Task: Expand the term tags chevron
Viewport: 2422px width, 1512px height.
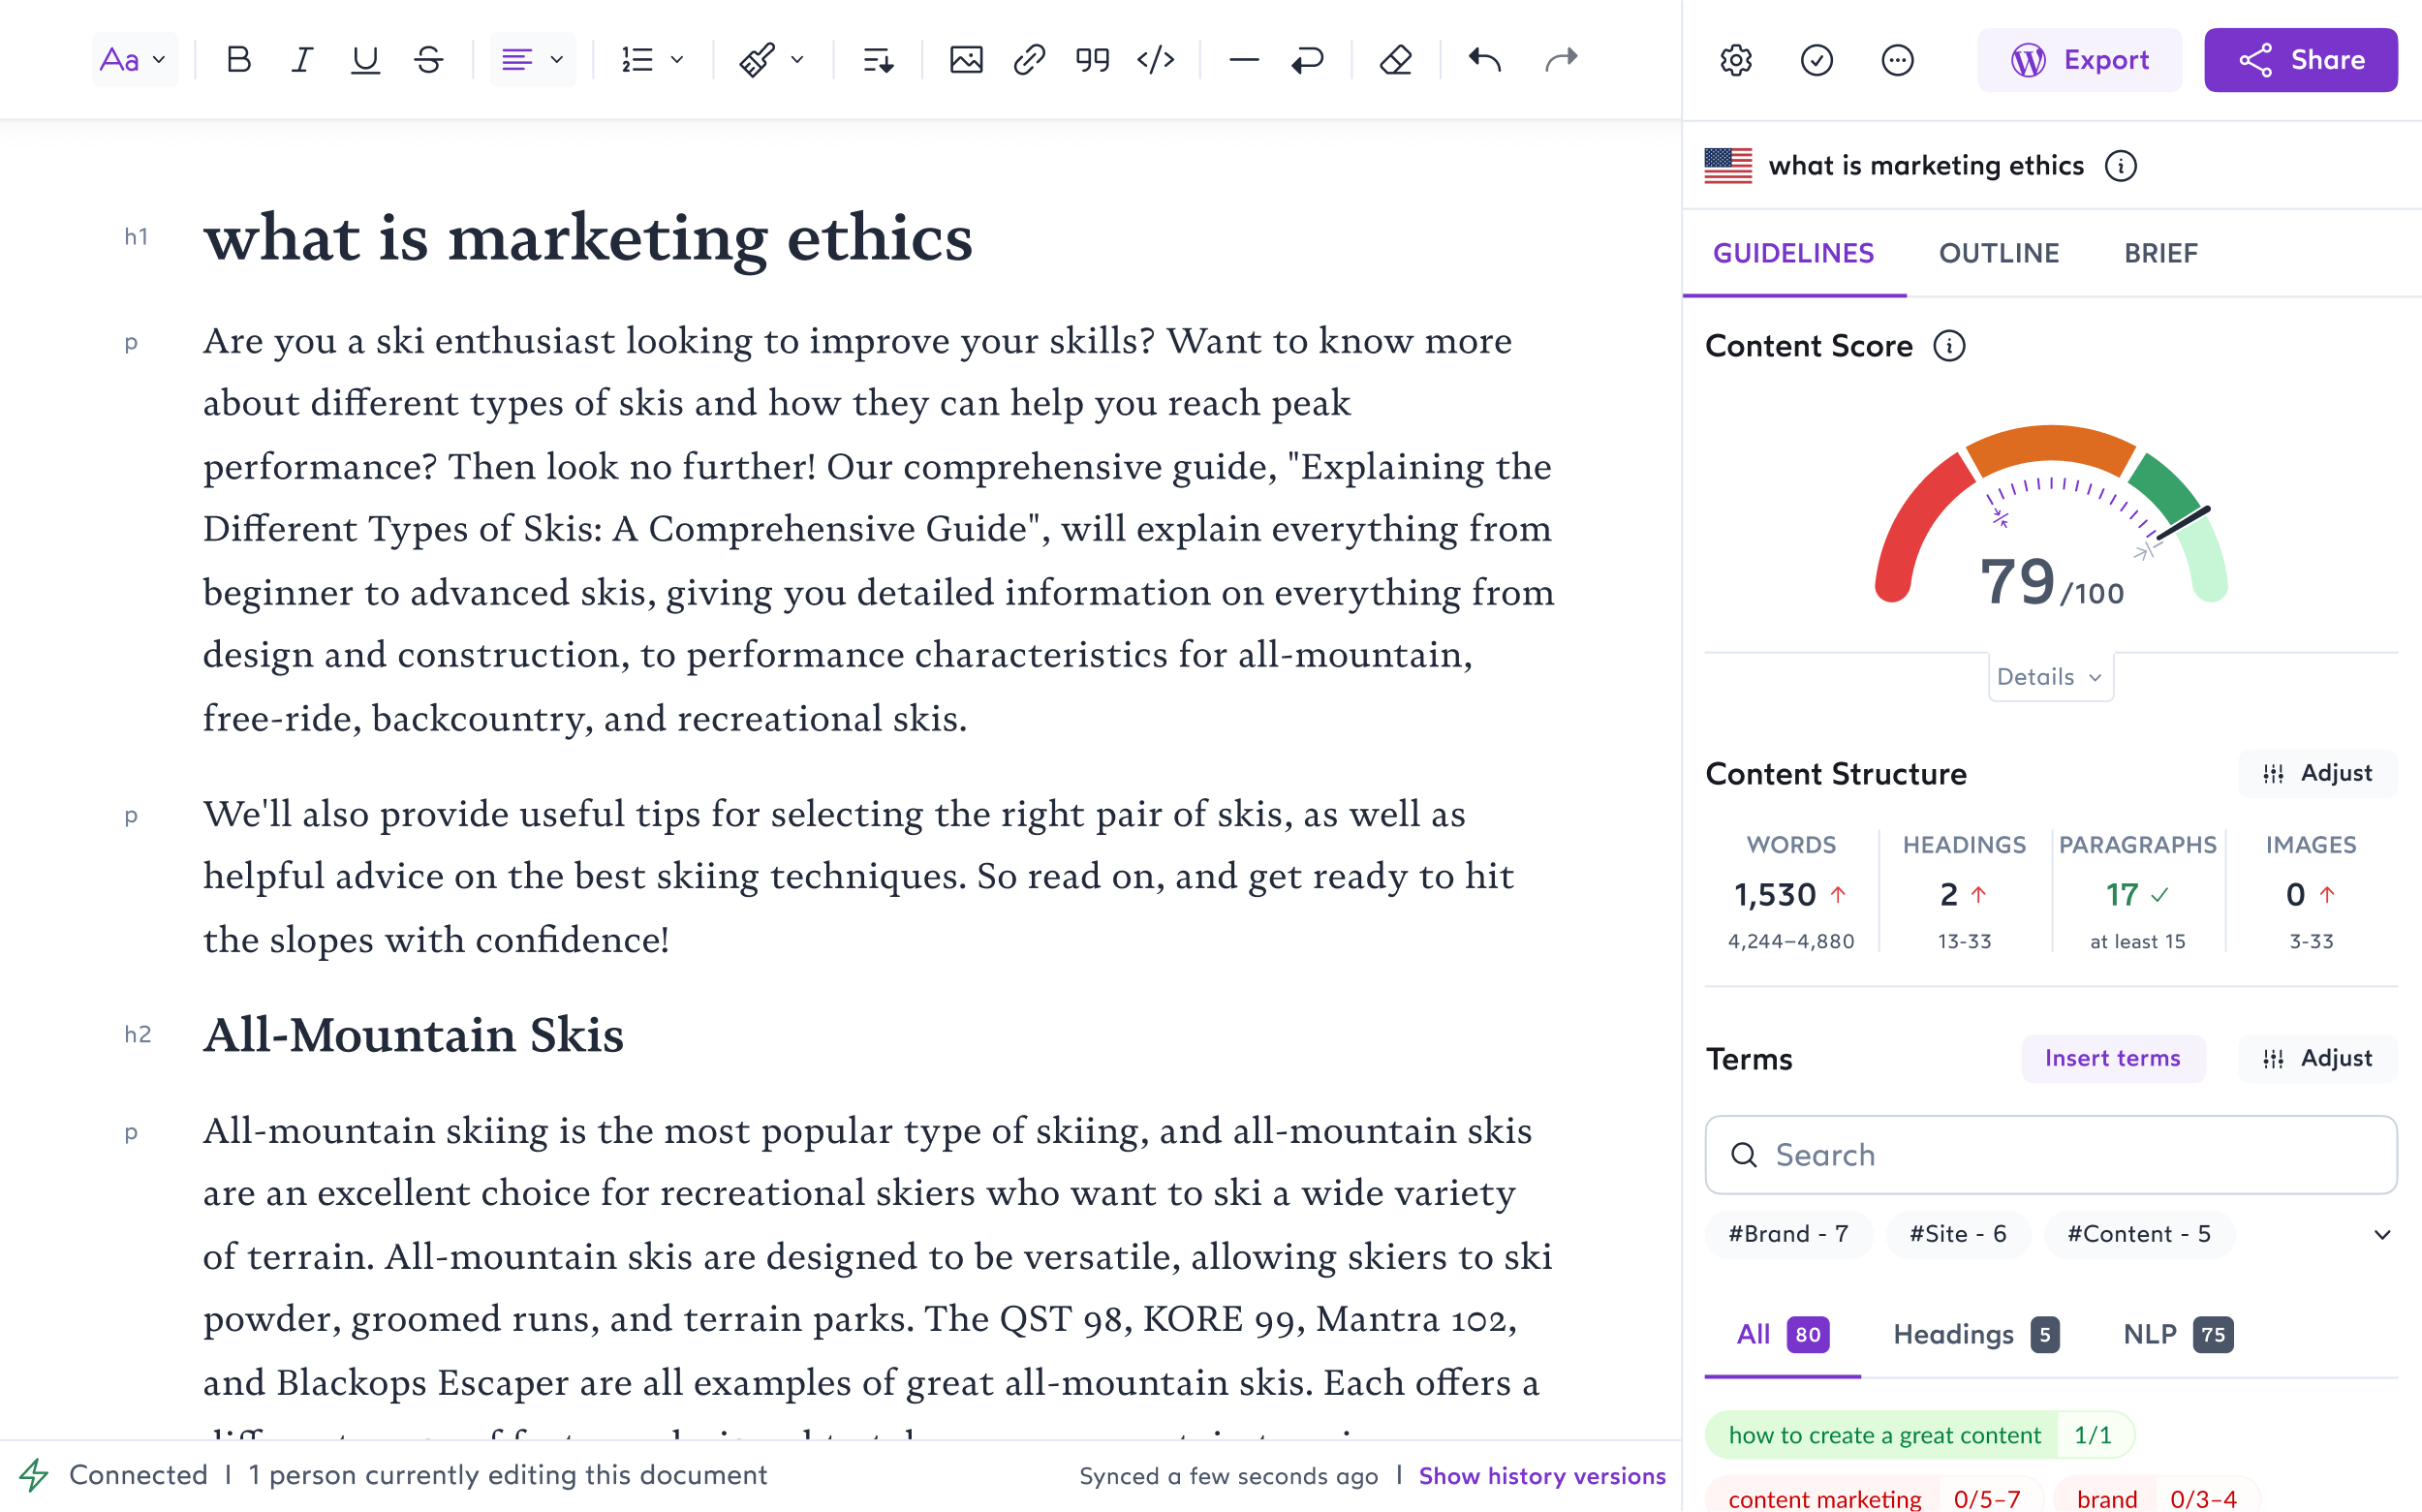Action: pyautogui.click(x=2382, y=1234)
